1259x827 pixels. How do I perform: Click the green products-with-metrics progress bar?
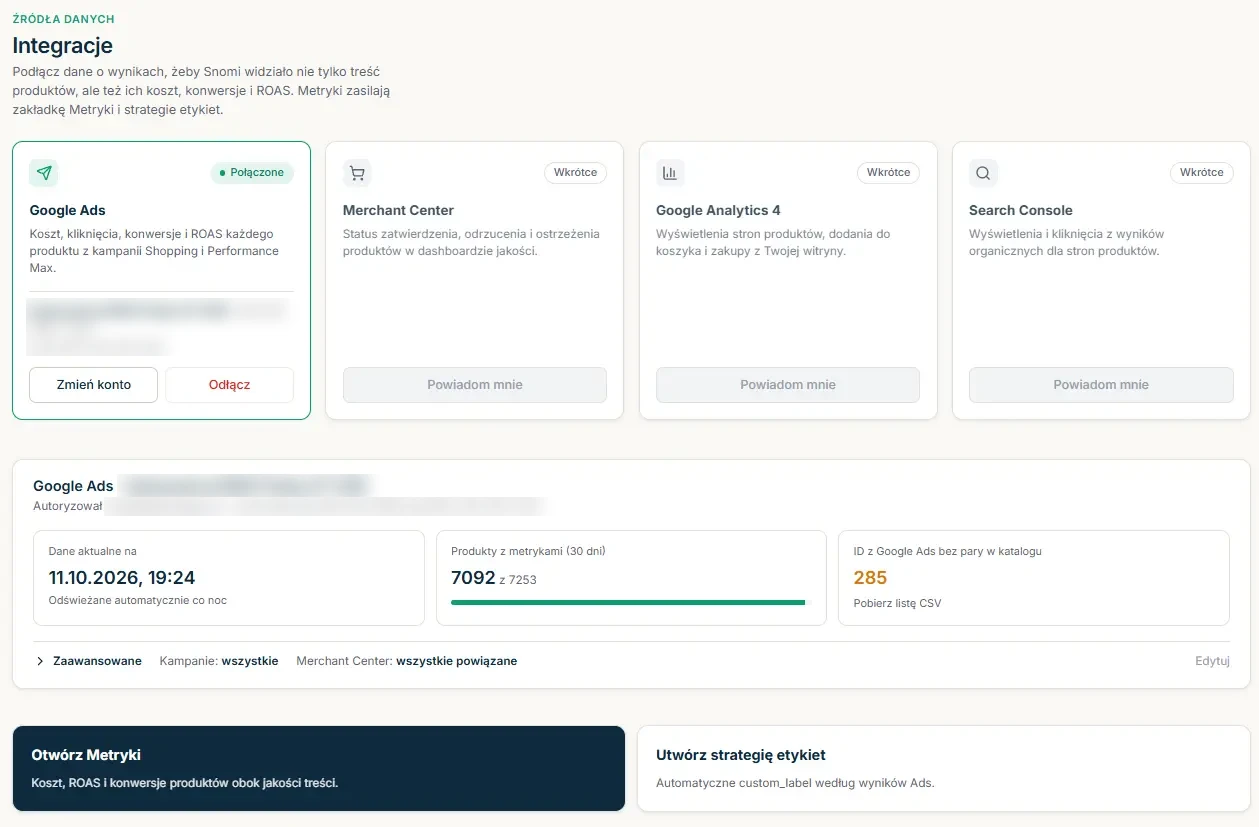click(628, 602)
